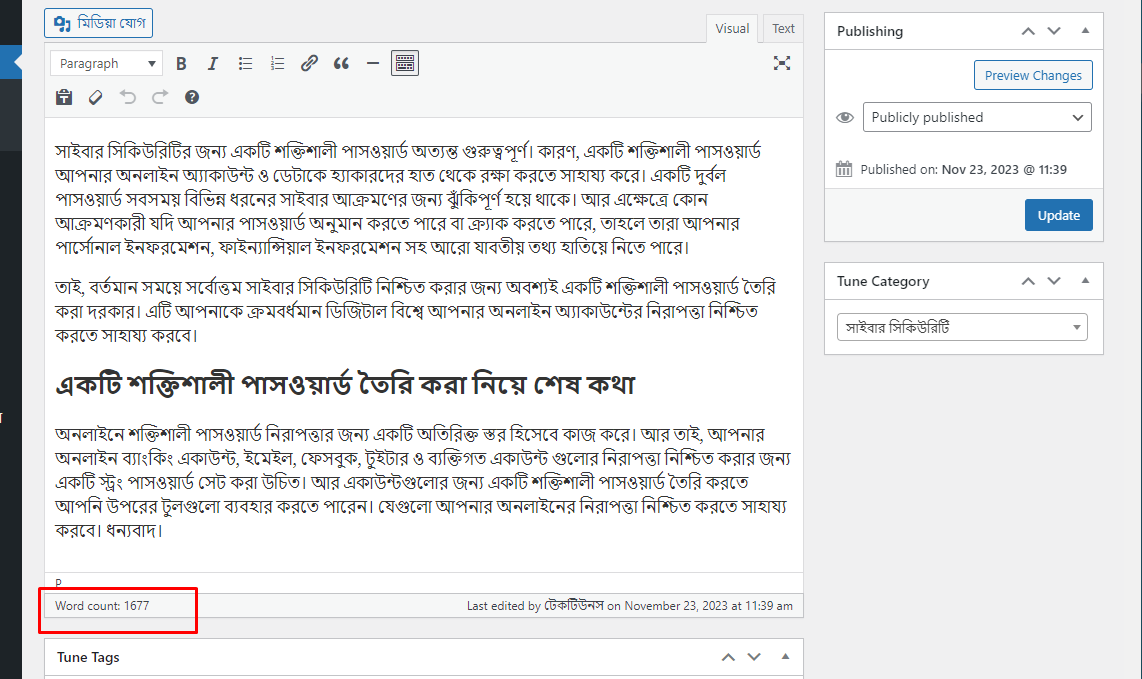1142x679 pixels.
Task: Insert a horizontal line with the toolbar icon
Action: (x=372, y=63)
